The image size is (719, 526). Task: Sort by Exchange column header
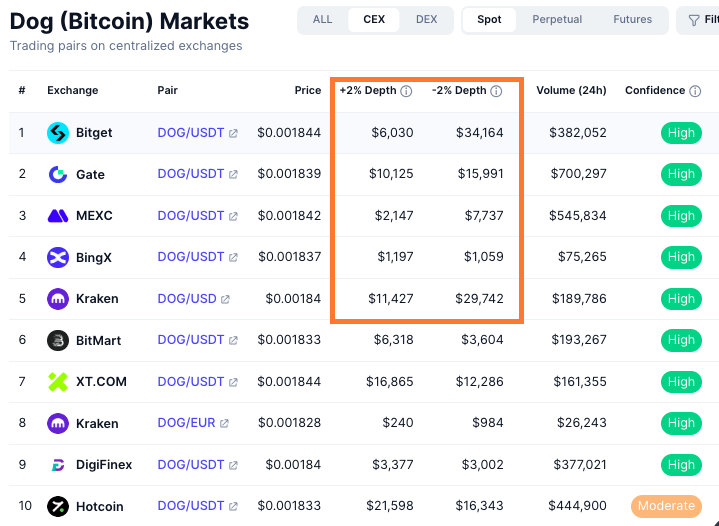point(72,90)
